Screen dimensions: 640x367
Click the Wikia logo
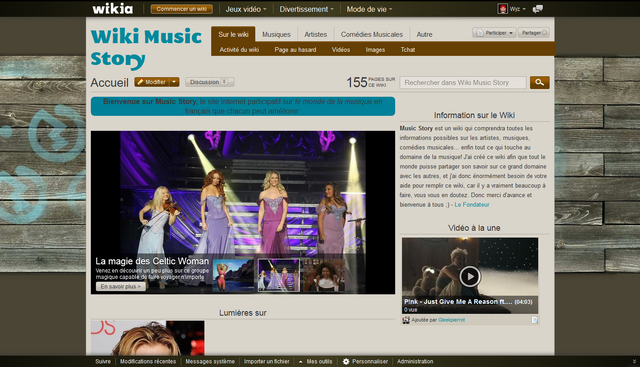pyautogui.click(x=112, y=9)
